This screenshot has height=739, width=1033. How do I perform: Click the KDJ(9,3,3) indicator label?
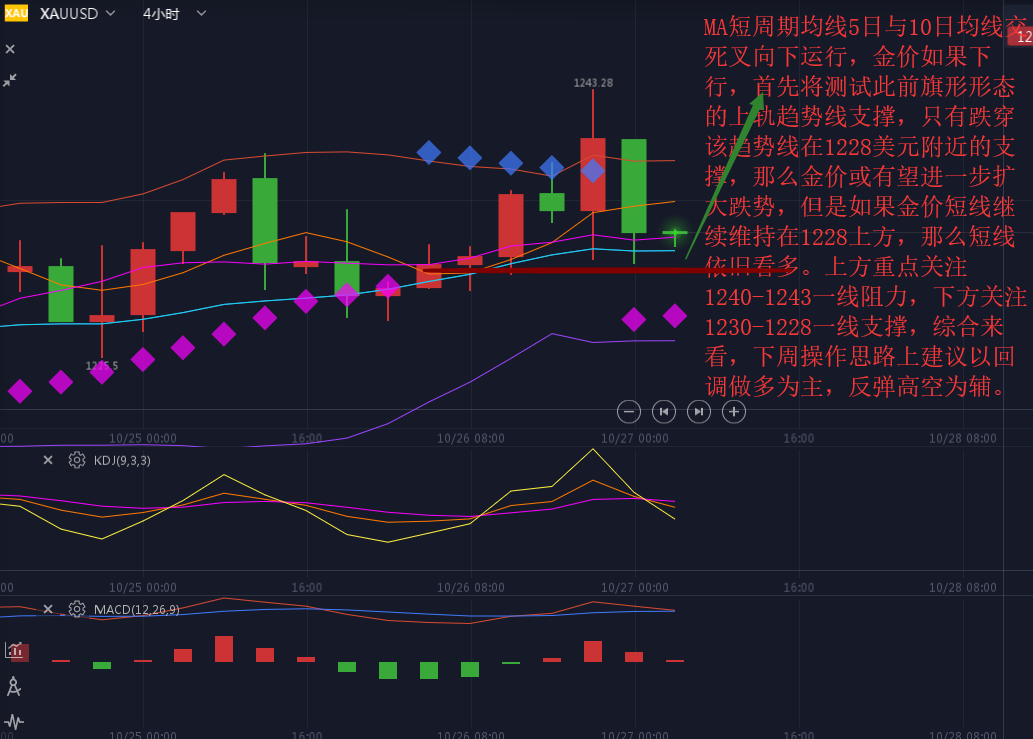click(122, 460)
